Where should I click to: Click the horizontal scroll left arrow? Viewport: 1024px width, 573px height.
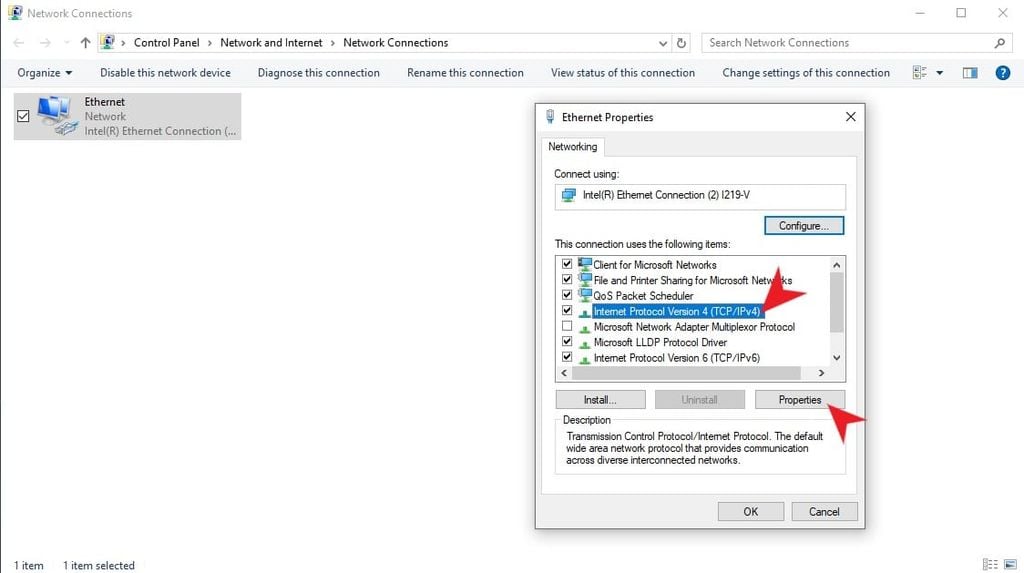(564, 373)
